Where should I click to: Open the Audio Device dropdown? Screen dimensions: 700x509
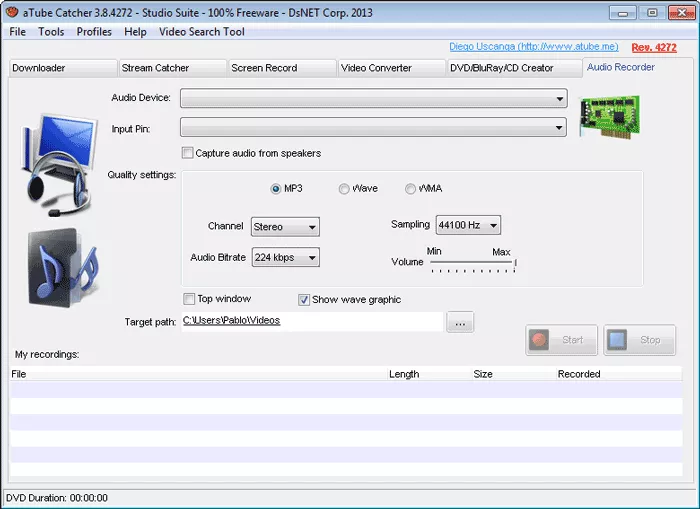[x=374, y=98]
